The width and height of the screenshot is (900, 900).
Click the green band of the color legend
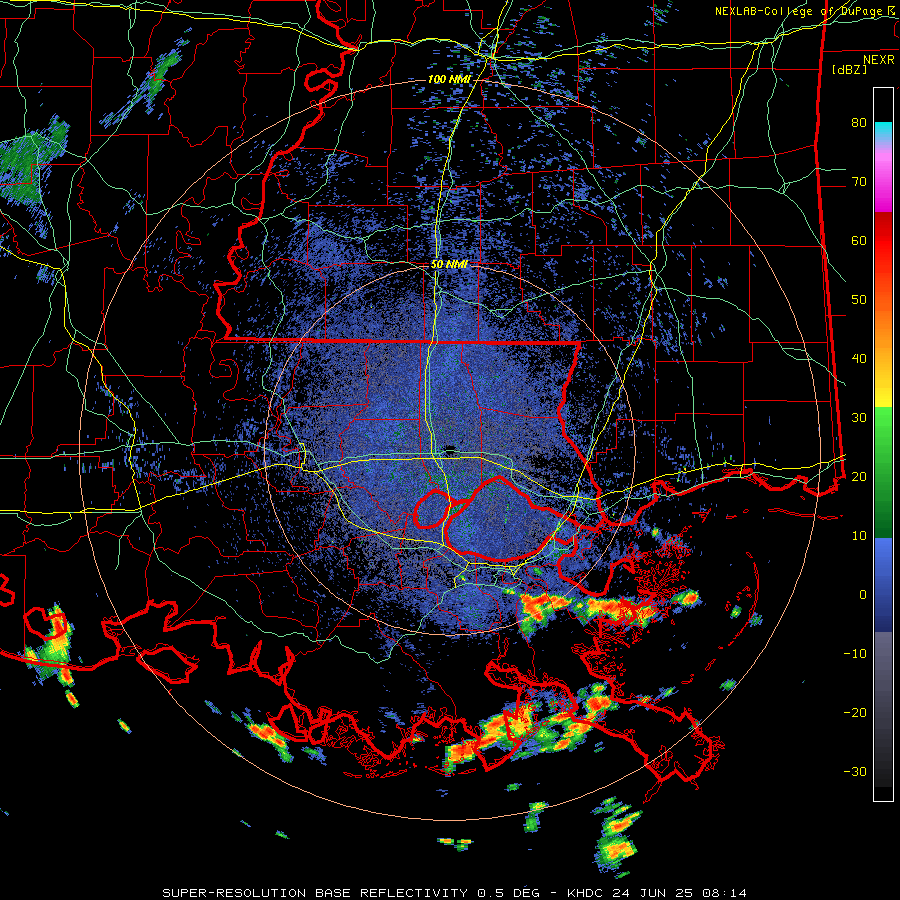point(883,474)
